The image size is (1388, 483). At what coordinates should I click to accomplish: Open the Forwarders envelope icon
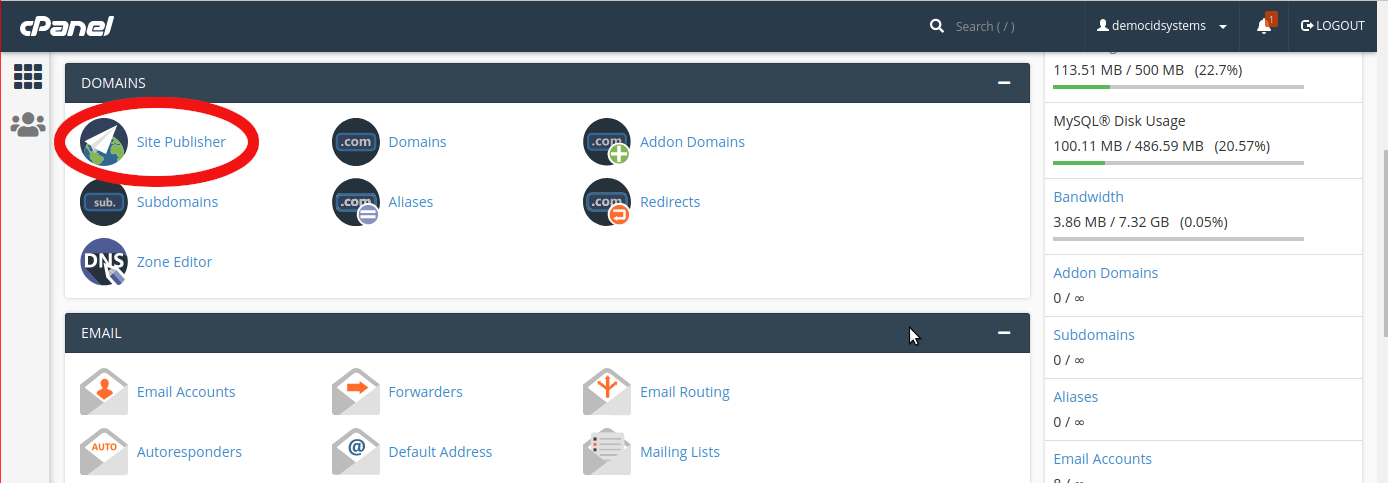point(355,392)
